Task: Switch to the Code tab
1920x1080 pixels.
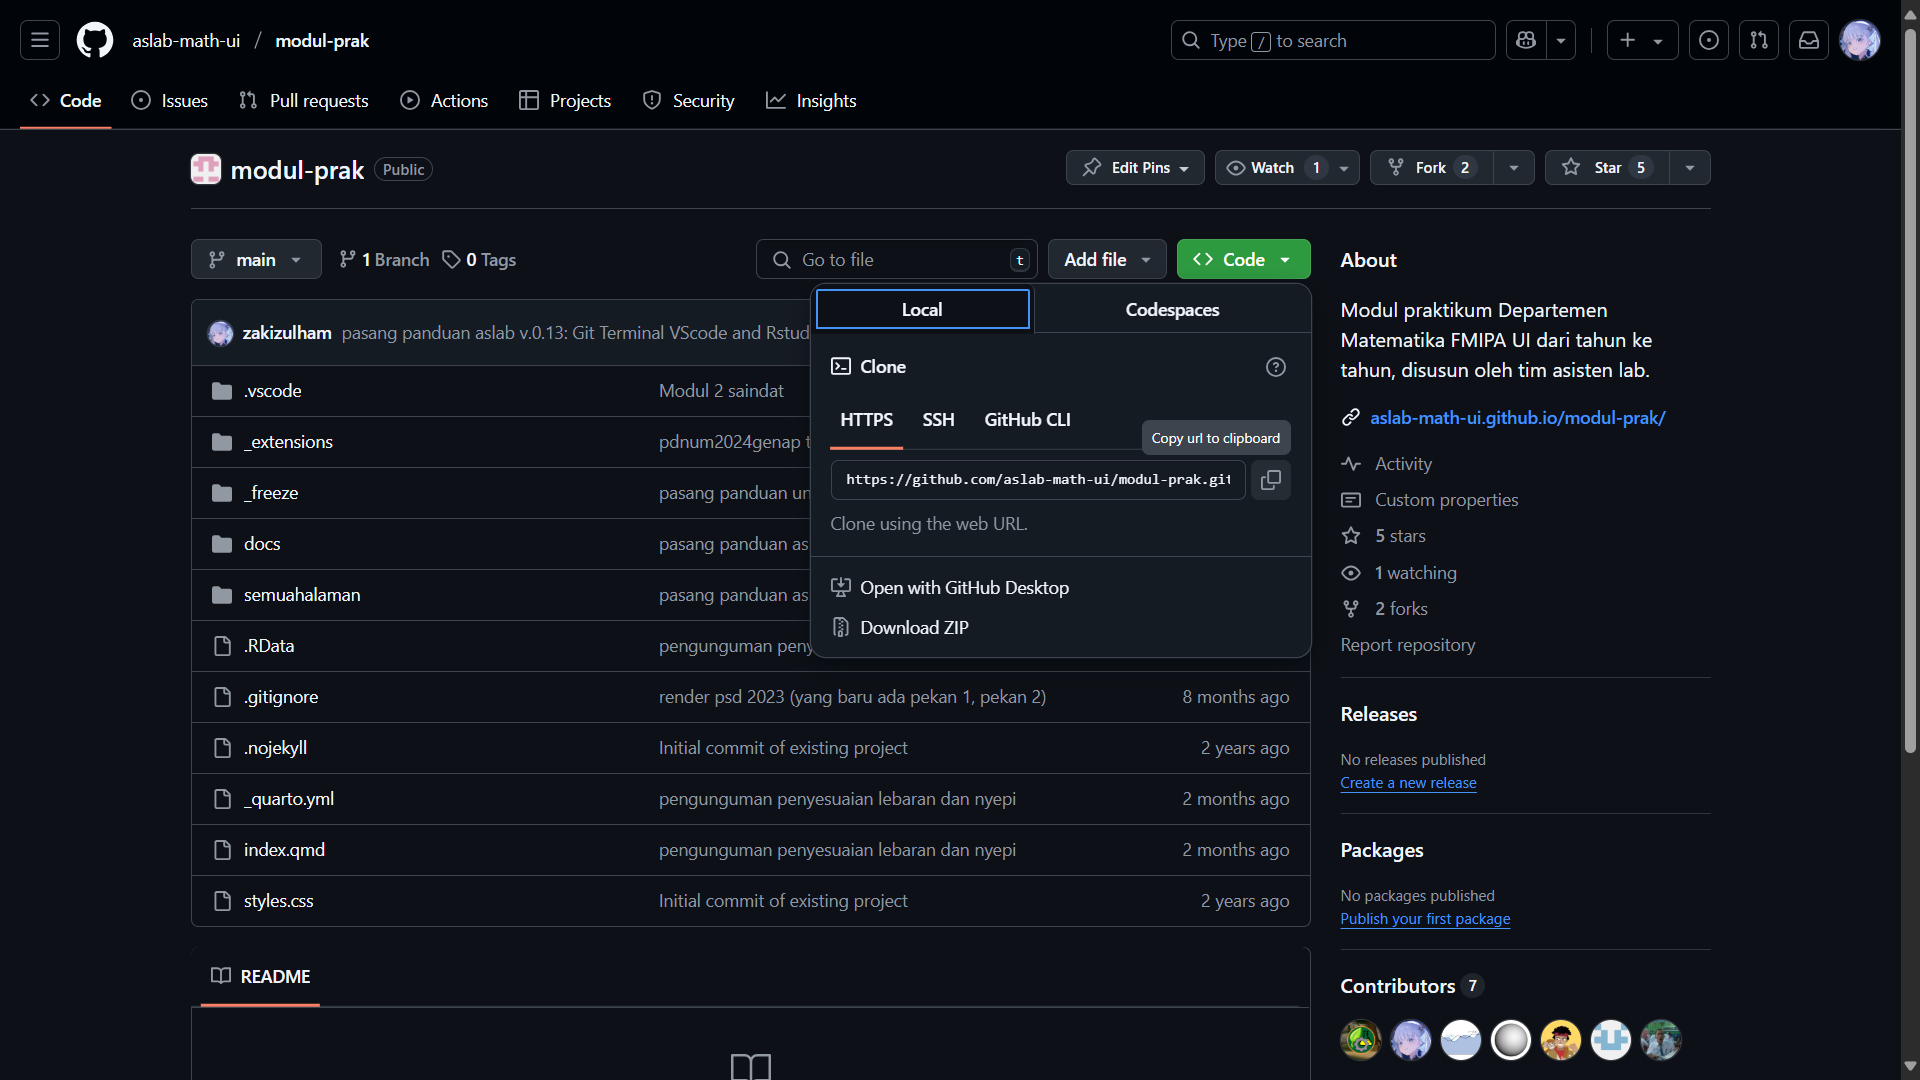Action: click(66, 100)
